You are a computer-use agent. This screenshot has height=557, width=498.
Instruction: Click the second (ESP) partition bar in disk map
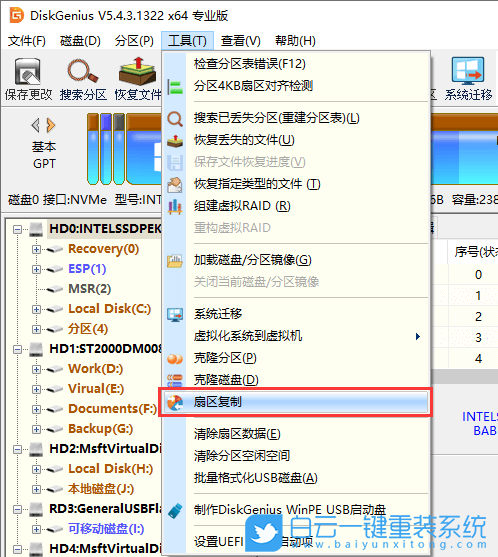pyautogui.click(x=106, y=149)
